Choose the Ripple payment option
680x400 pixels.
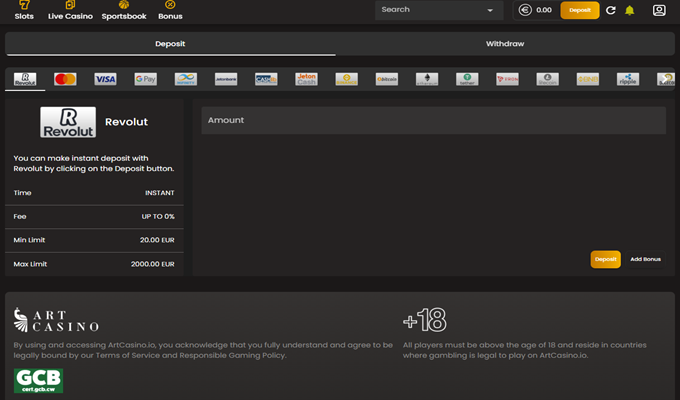pyautogui.click(x=627, y=79)
